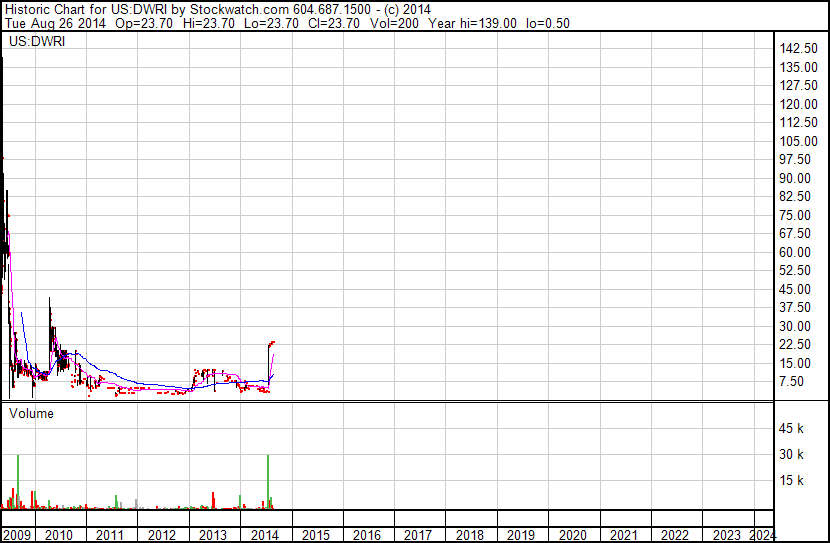Click the 2009 year label
The width and height of the screenshot is (830, 543).
(x=17, y=535)
